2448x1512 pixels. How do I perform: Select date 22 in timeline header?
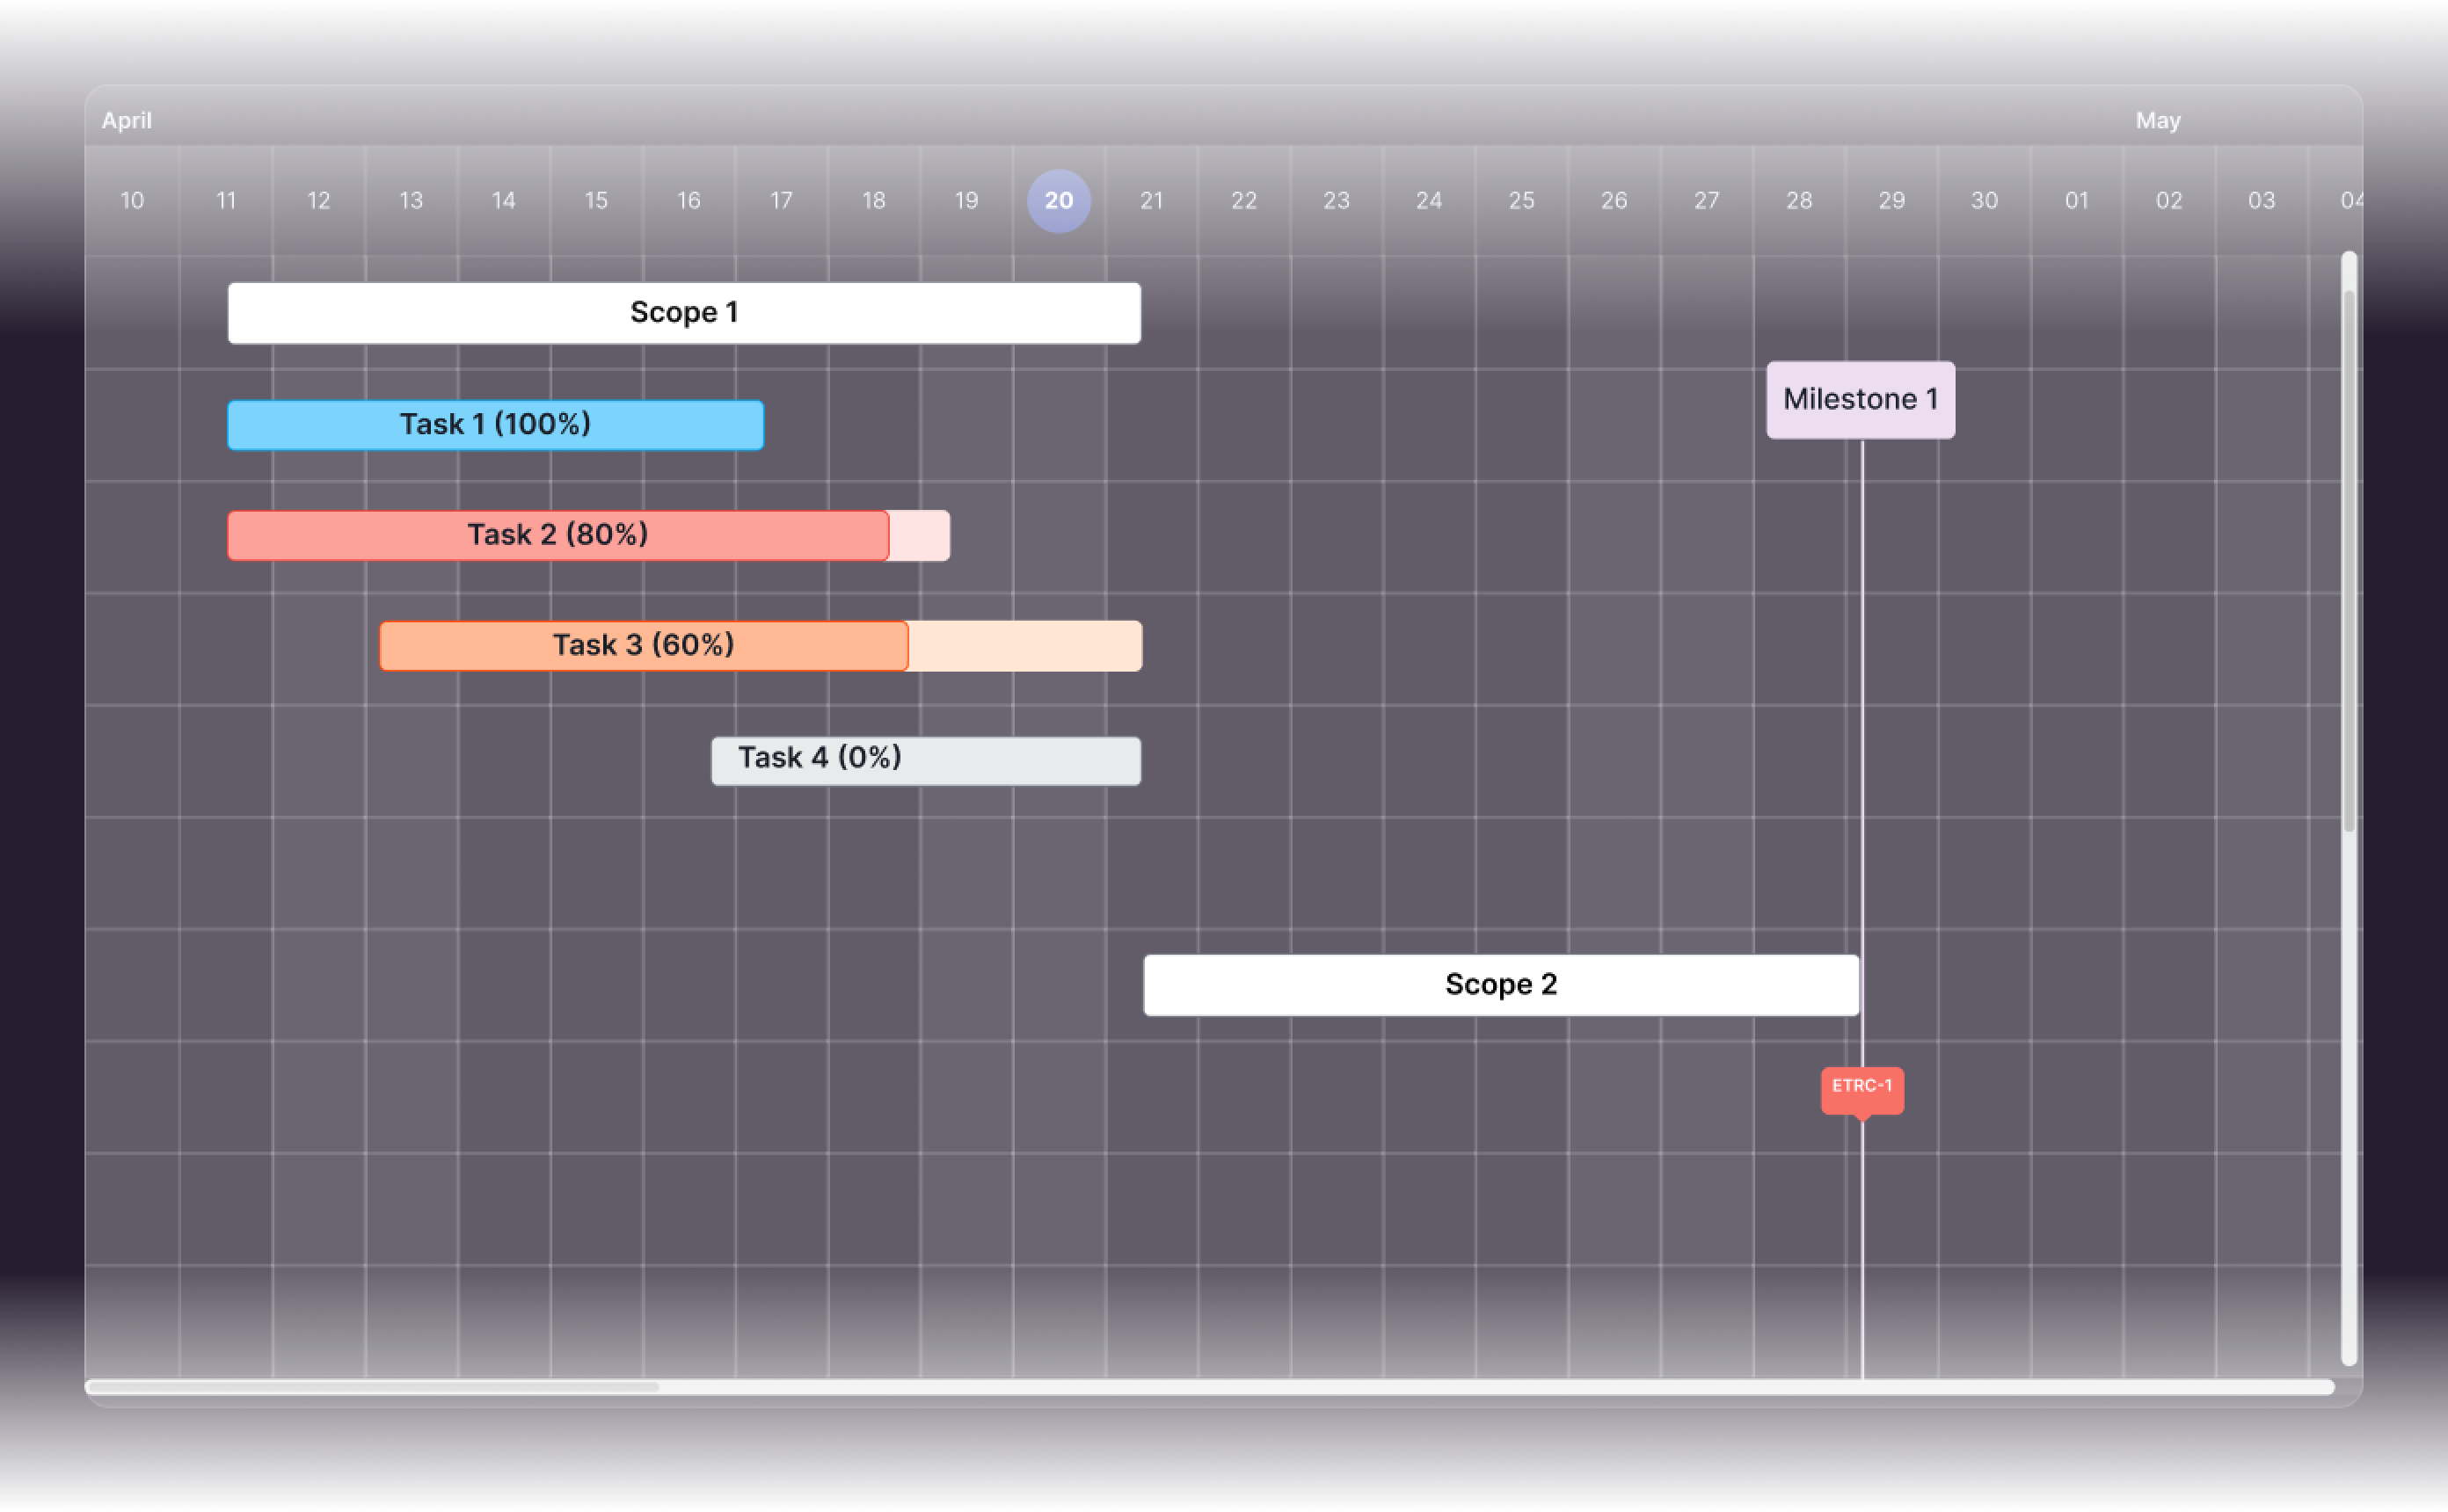pyautogui.click(x=1244, y=201)
